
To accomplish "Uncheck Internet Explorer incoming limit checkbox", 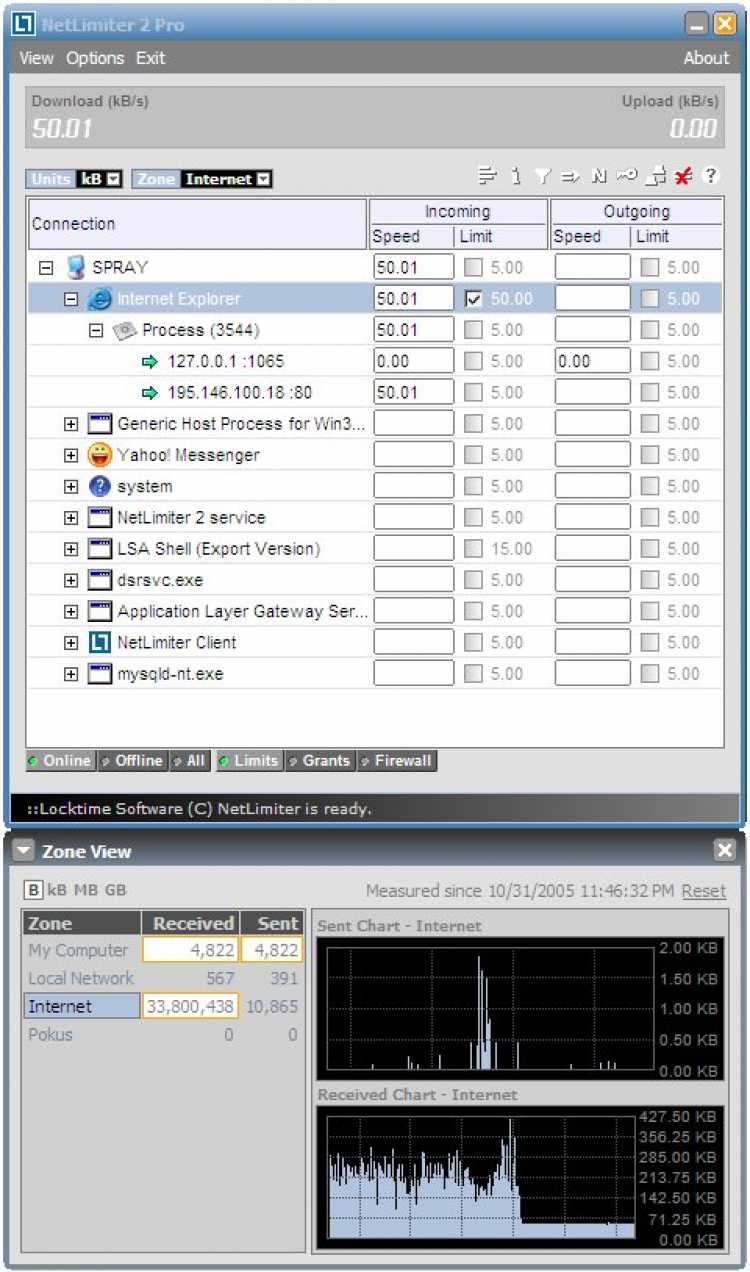I will [x=474, y=298].
